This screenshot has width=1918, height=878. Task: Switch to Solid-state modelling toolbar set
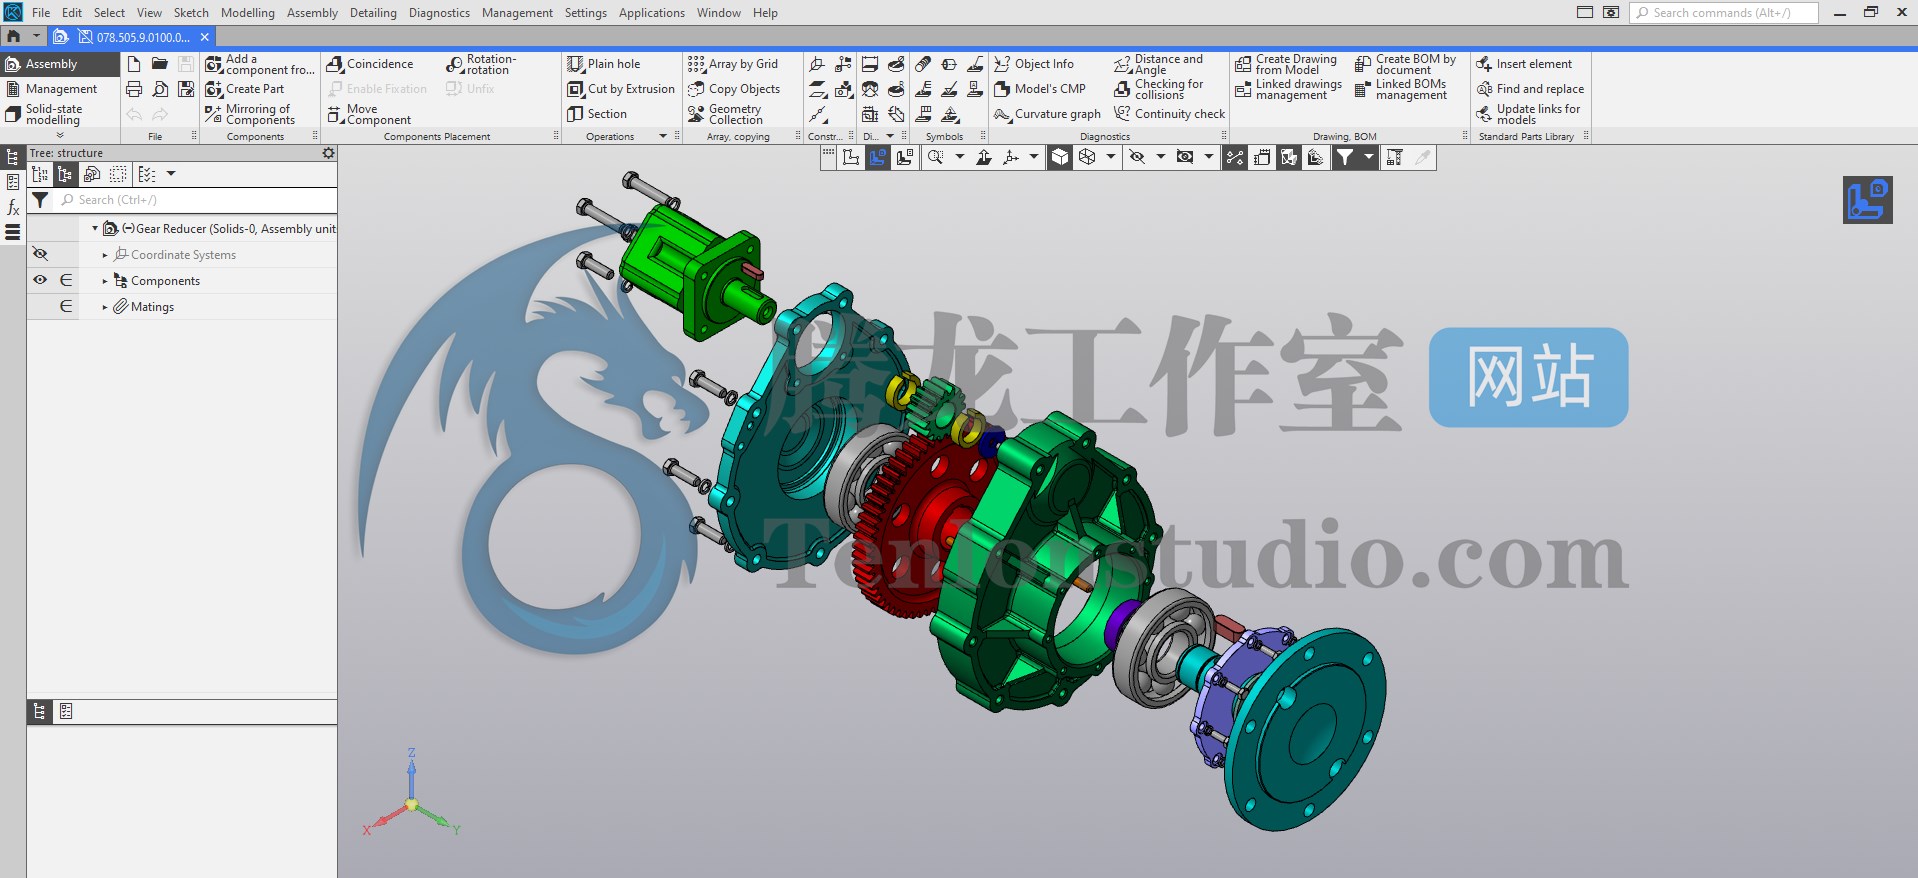pyautogui.click(x=61, y=114)
